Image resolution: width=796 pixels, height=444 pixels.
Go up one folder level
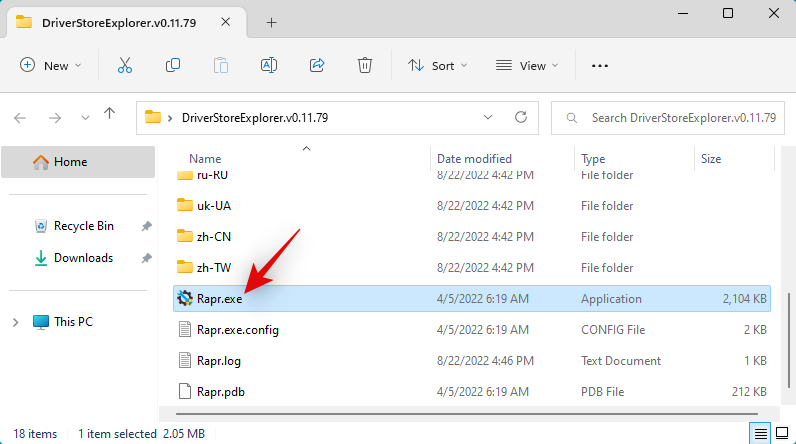click(x=109, y=114)
